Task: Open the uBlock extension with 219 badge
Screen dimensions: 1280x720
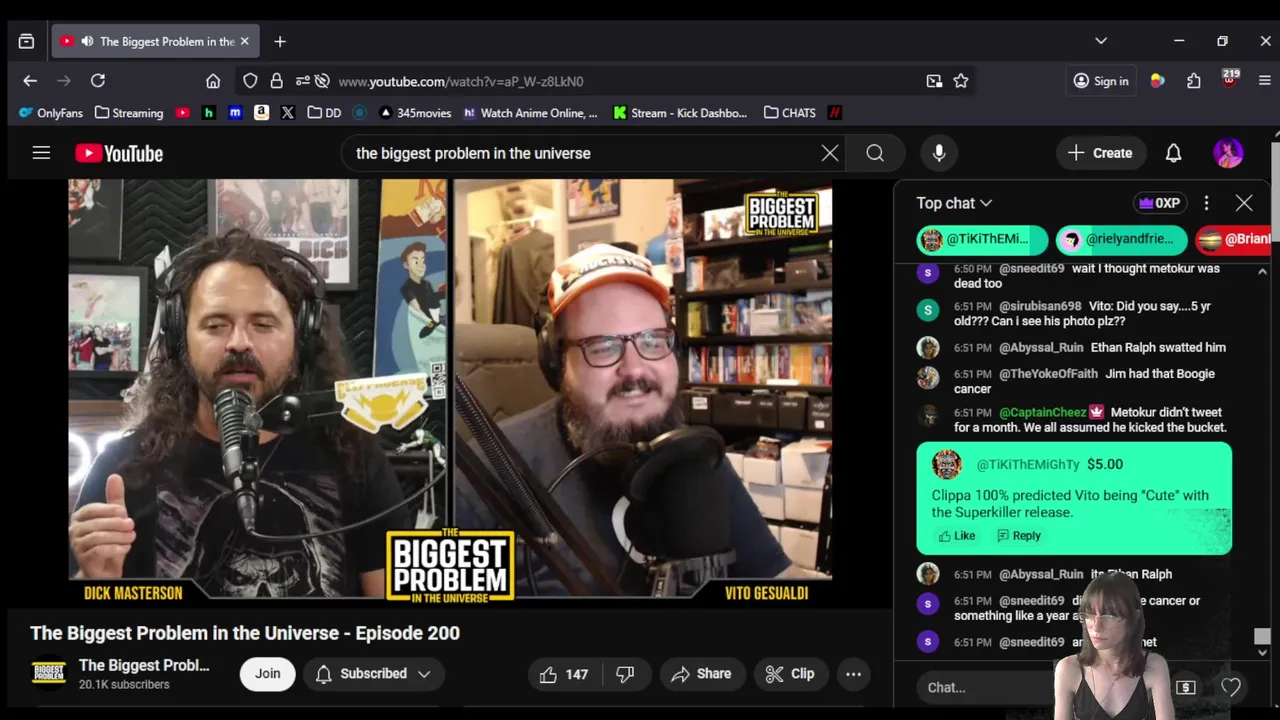Action: 1229,80
